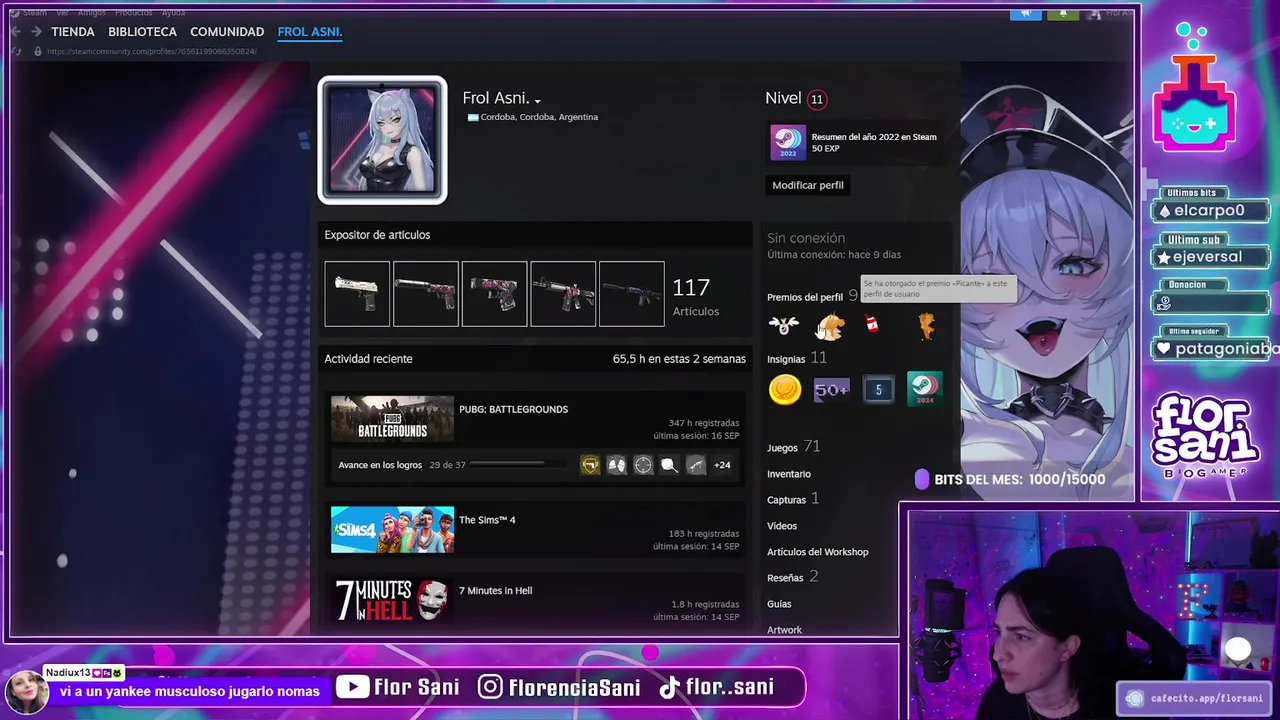Select the pink pistol showcase item
The width and height of the screenshot is (1280, 720).
click(x=495, y=294)
